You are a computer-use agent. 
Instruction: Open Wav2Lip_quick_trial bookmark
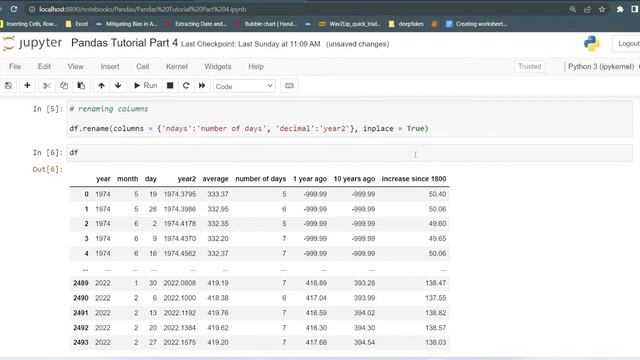coord(350,24)
